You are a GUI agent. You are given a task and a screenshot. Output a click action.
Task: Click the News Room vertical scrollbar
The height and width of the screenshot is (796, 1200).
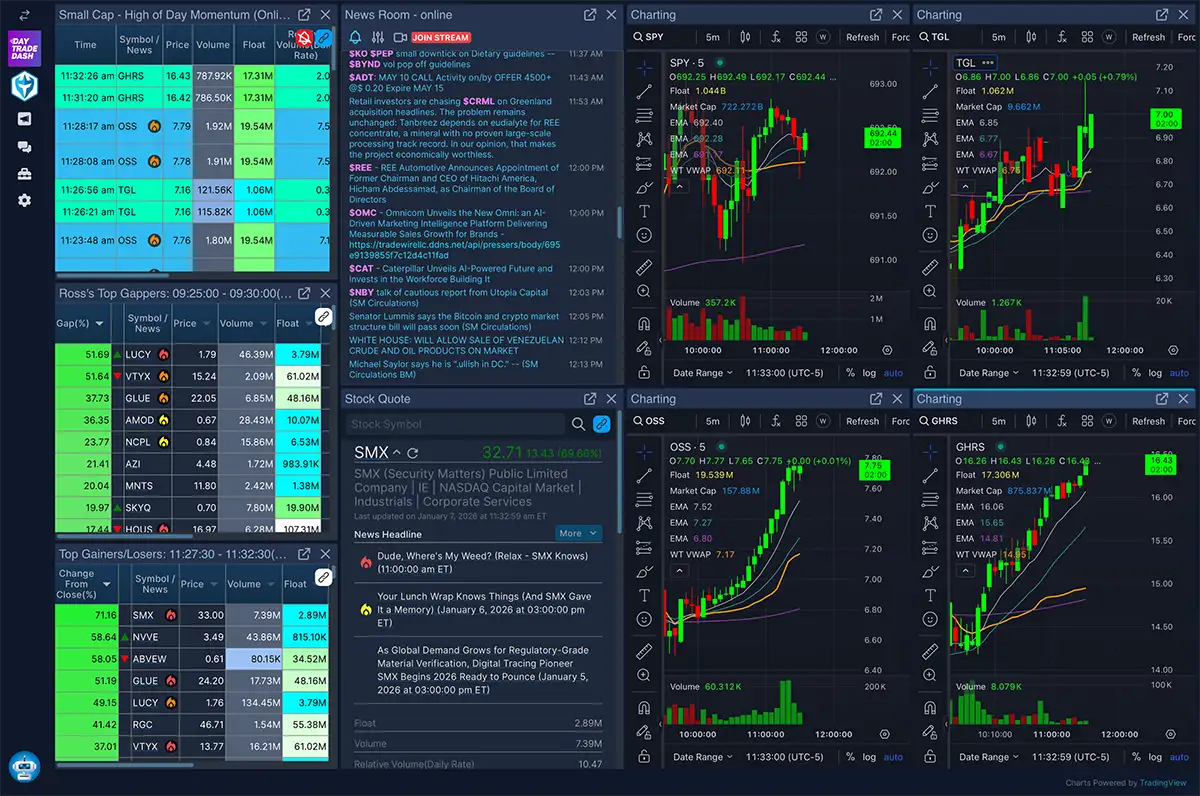pyautogui.click(x=620, y=220)
